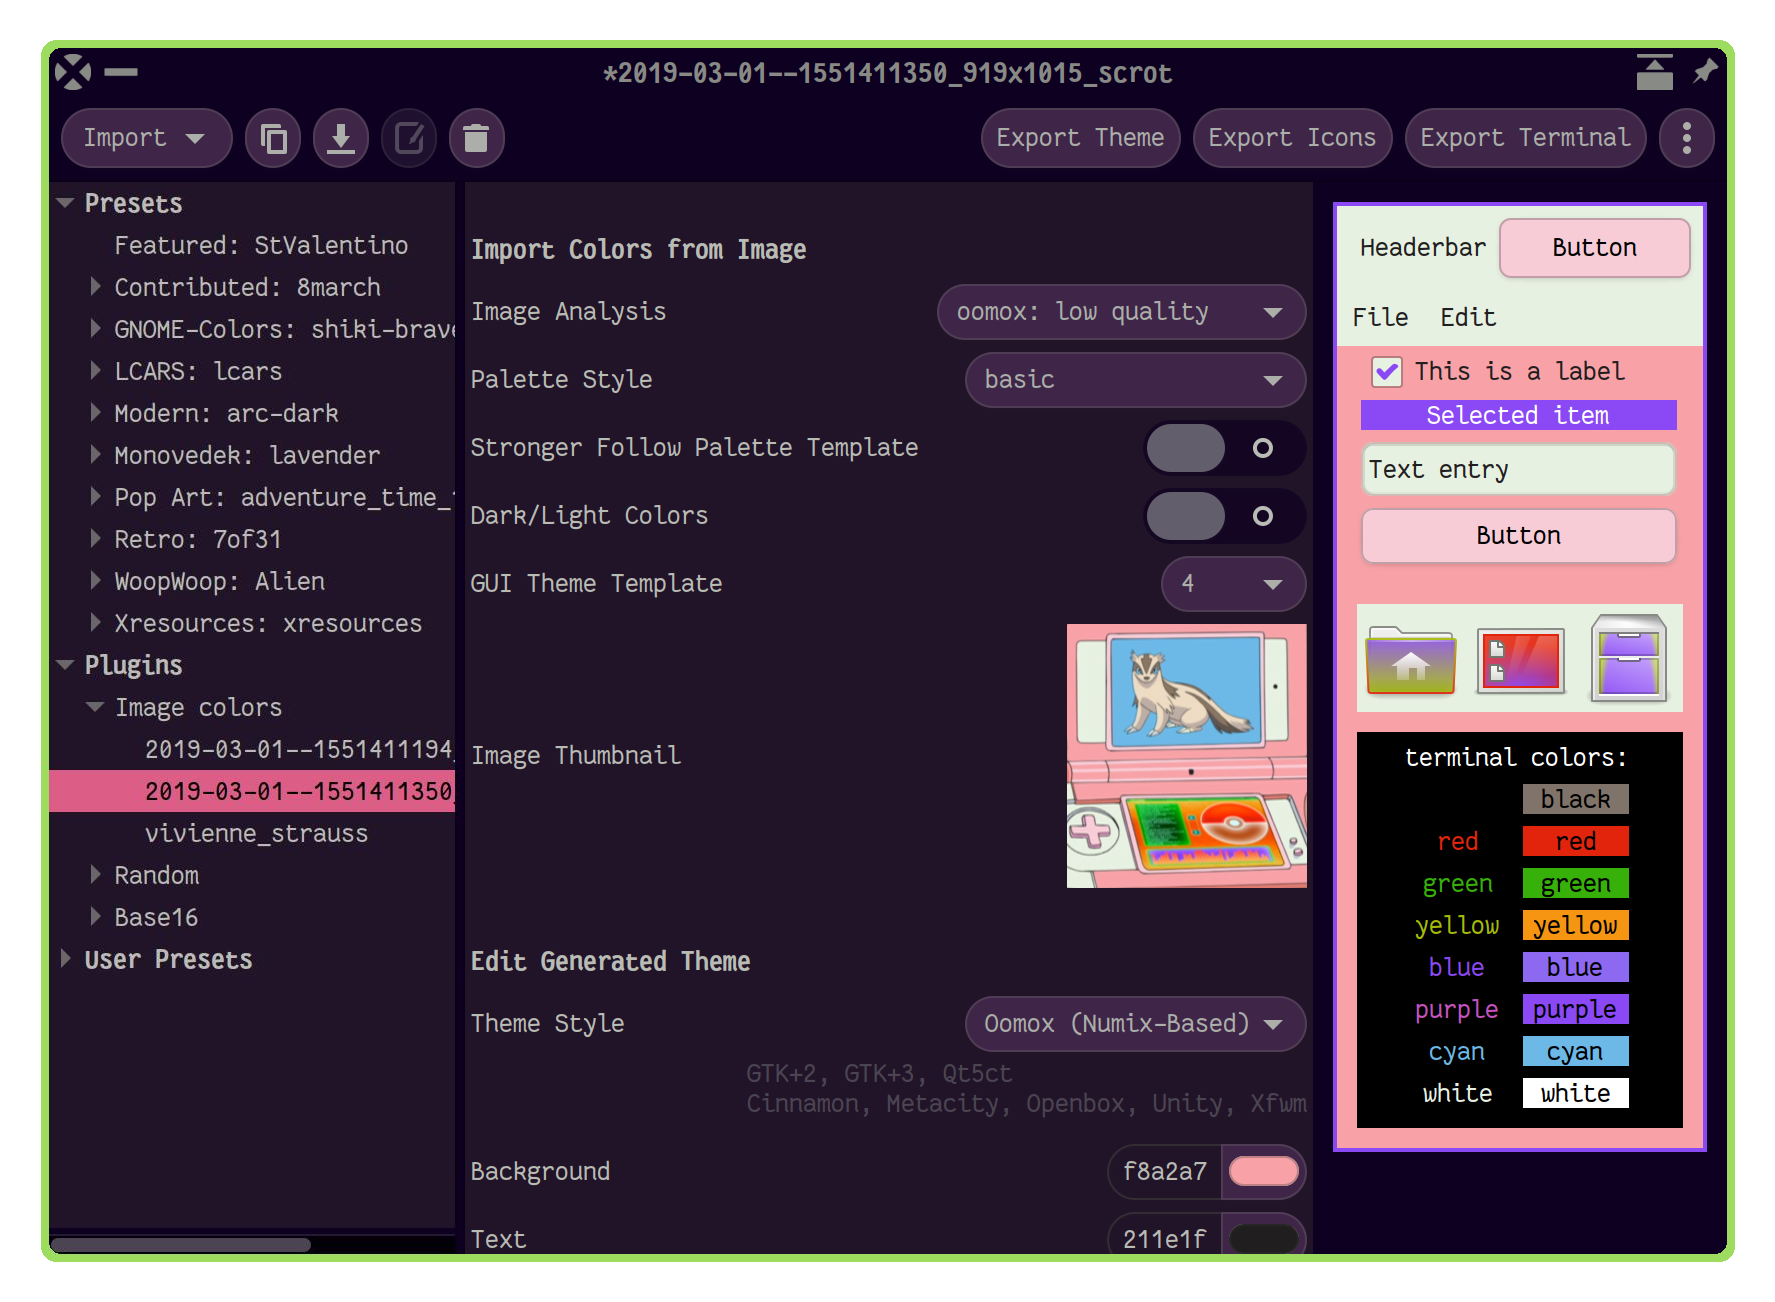Select vivienne_strauss preset
Image resolution: width=1775 pixels, height=1302 pixels.
pos(256,833)
